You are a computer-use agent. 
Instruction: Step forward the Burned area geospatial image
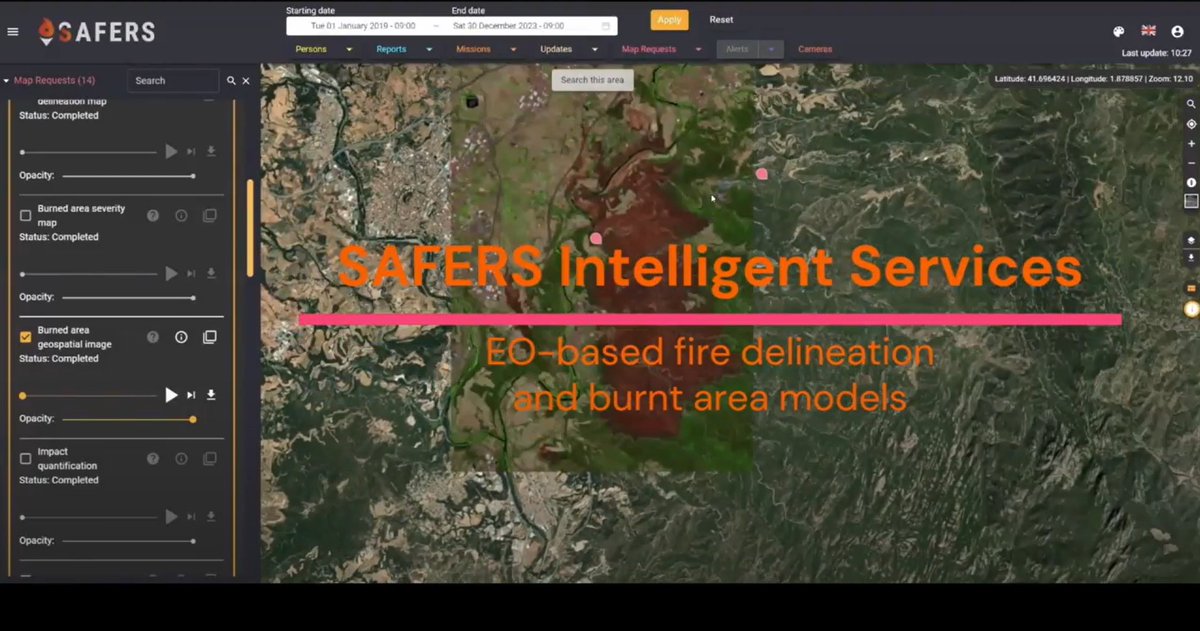[x=191, y=395]
